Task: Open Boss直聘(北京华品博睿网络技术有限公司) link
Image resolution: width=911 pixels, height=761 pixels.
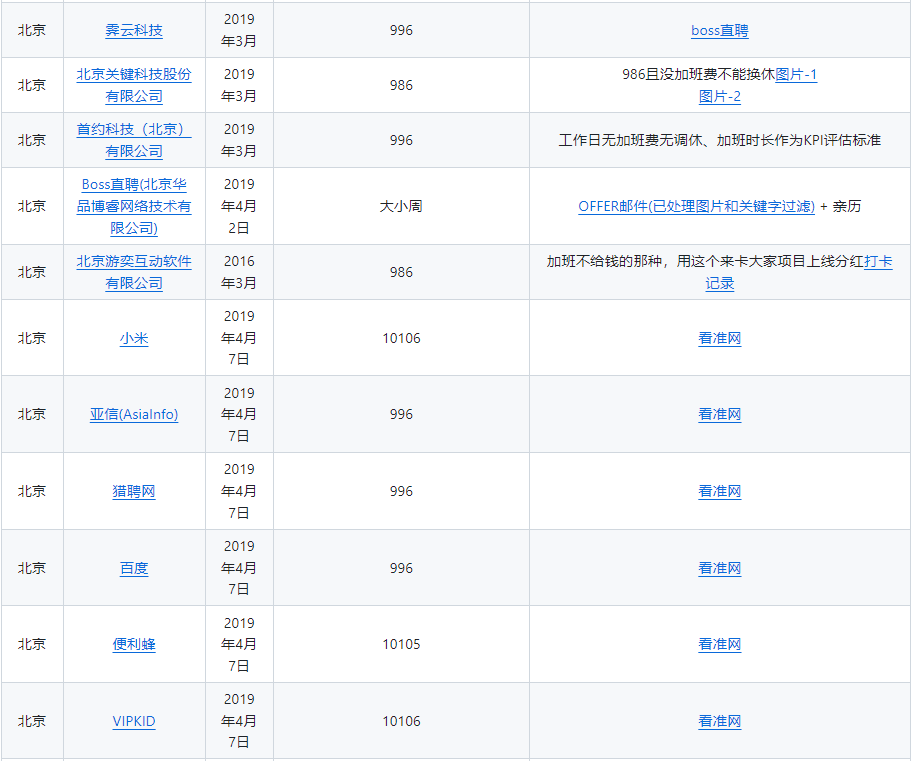Action: click(134, 206)
